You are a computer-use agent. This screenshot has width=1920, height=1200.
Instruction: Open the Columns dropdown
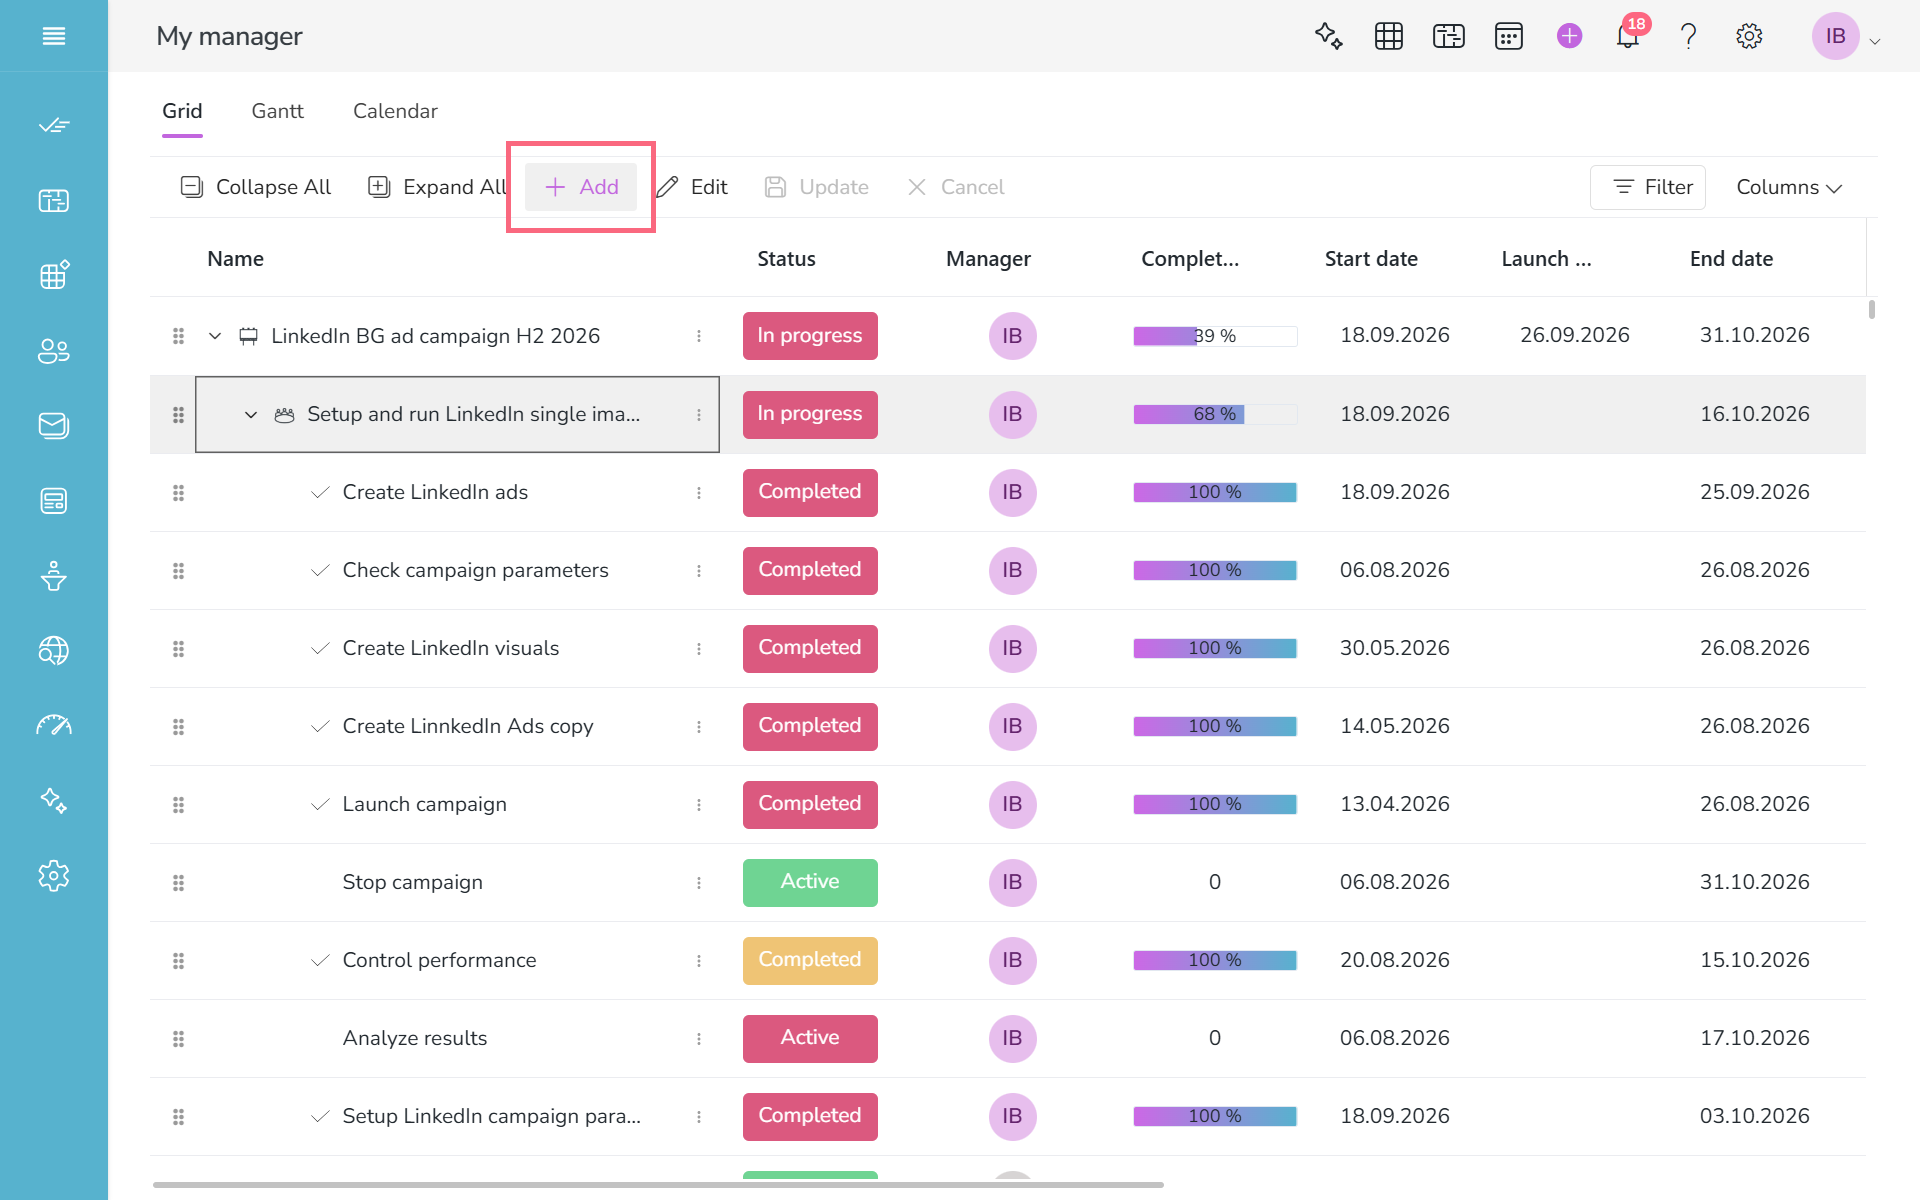[1789, 187]
